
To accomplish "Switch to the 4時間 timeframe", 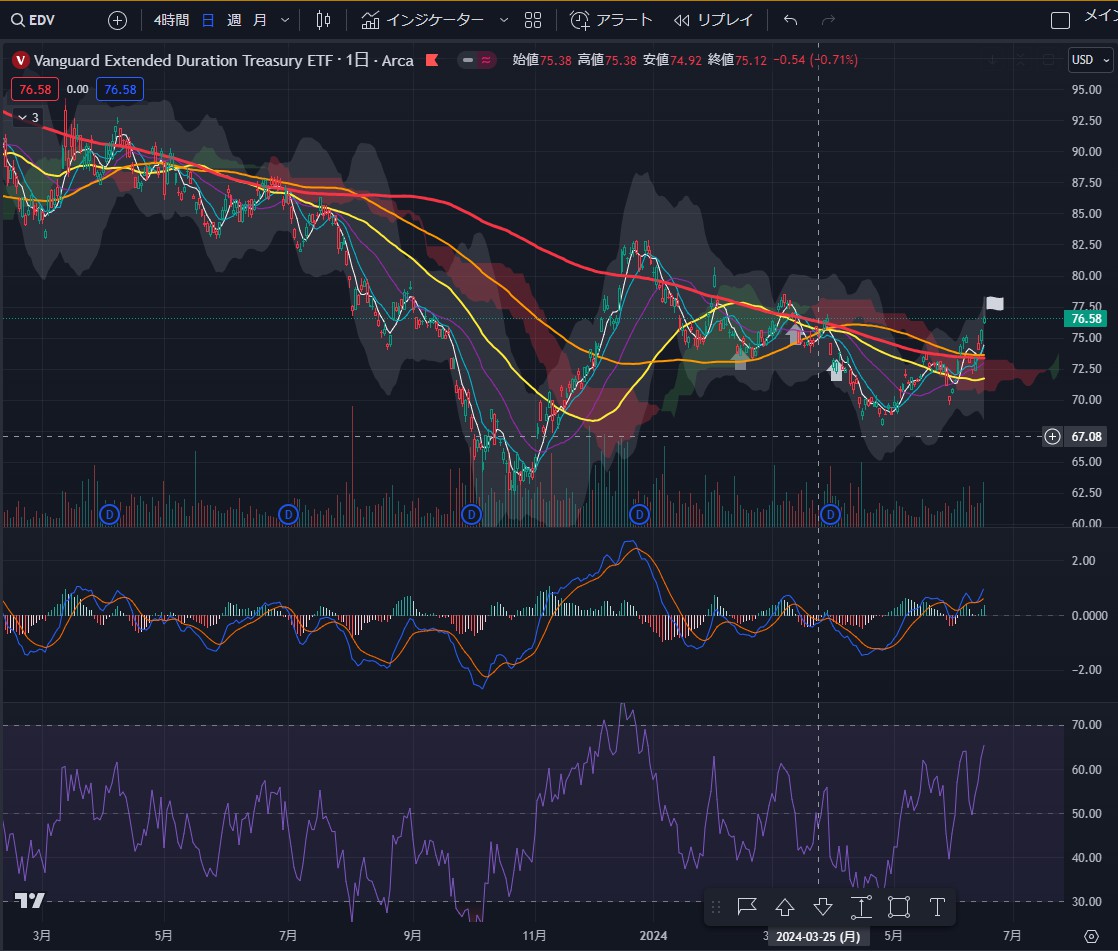I will coord(171,20).
